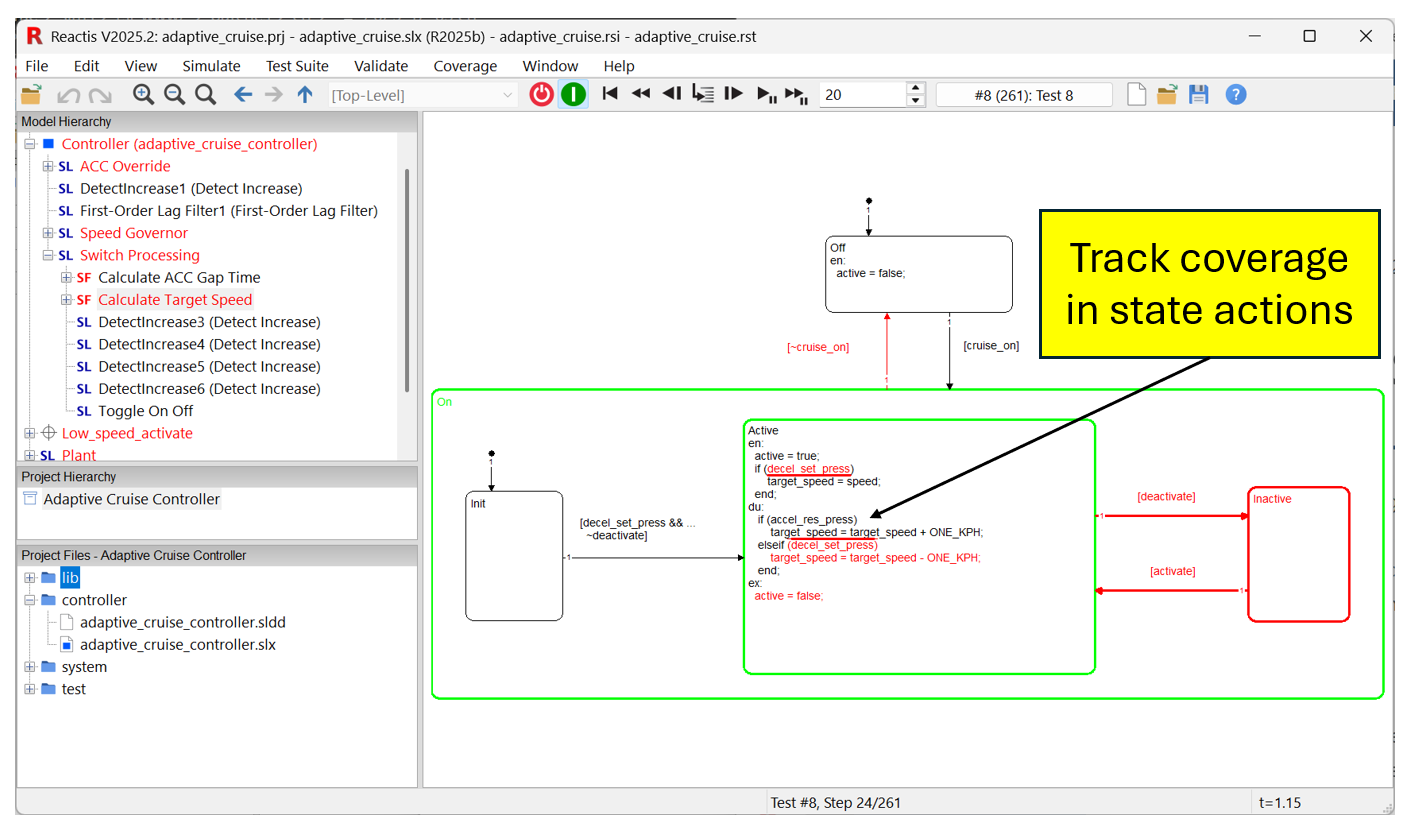Image resolution: width=1407 pixels, height=829 pixels.
Task: Jump to the start of the test
Action: pyautogui.click(x=610, y=93)
